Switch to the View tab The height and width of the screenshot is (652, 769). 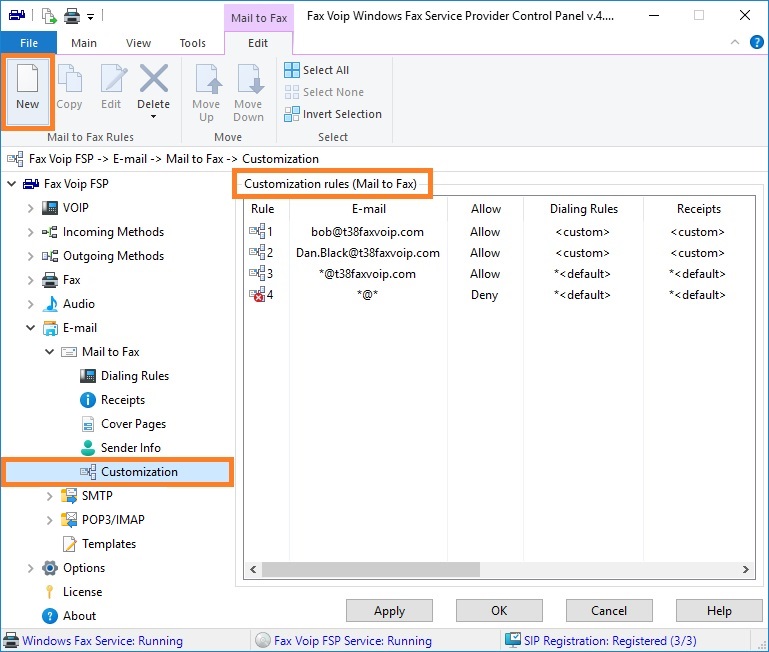pyautogui.click(x=138, y=43)
